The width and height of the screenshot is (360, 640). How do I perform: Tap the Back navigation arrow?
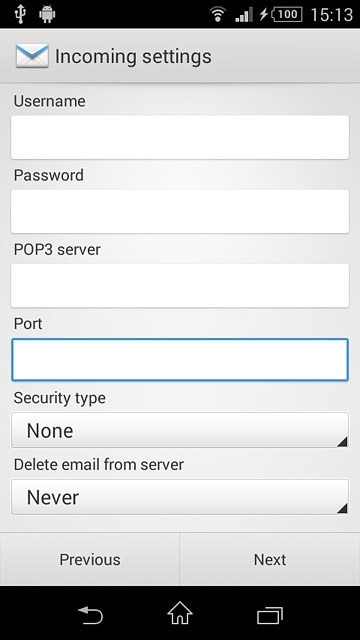click(90, 615)
